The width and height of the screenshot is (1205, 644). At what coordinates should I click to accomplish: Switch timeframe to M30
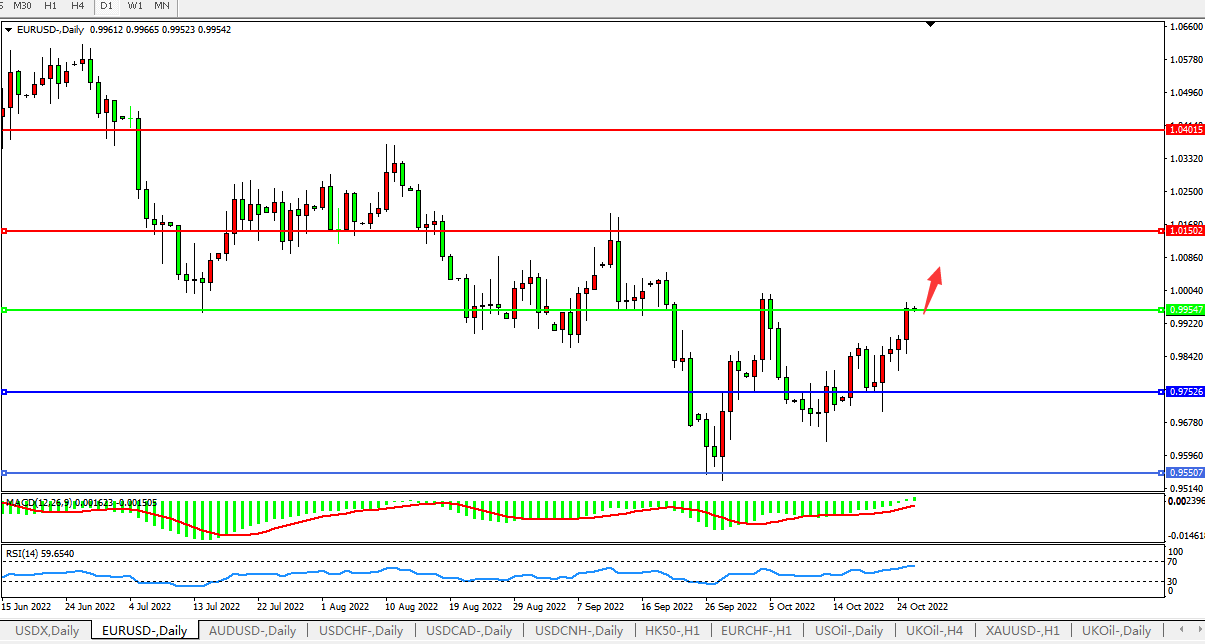23,6
